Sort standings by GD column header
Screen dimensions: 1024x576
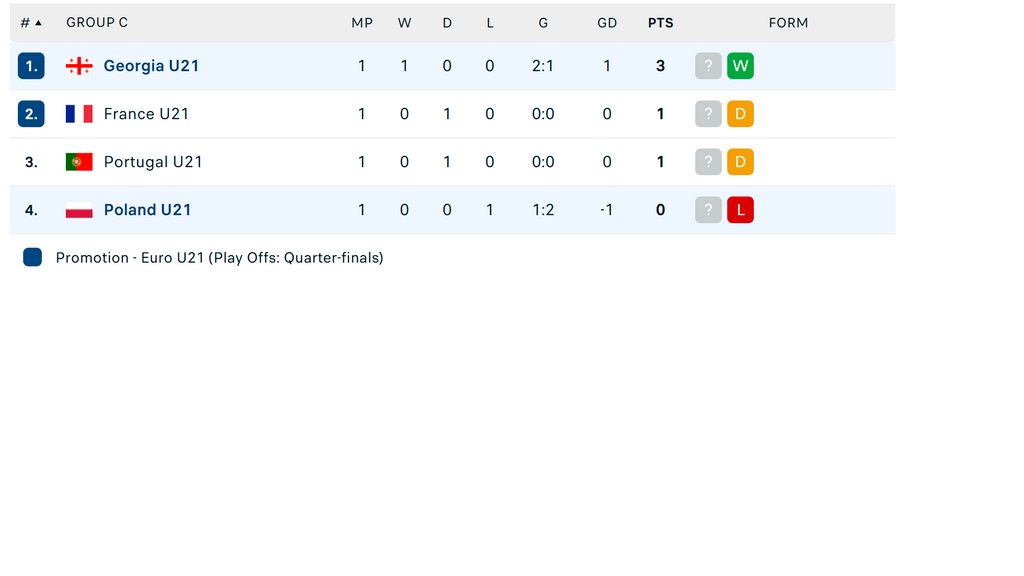pos(607,23)
